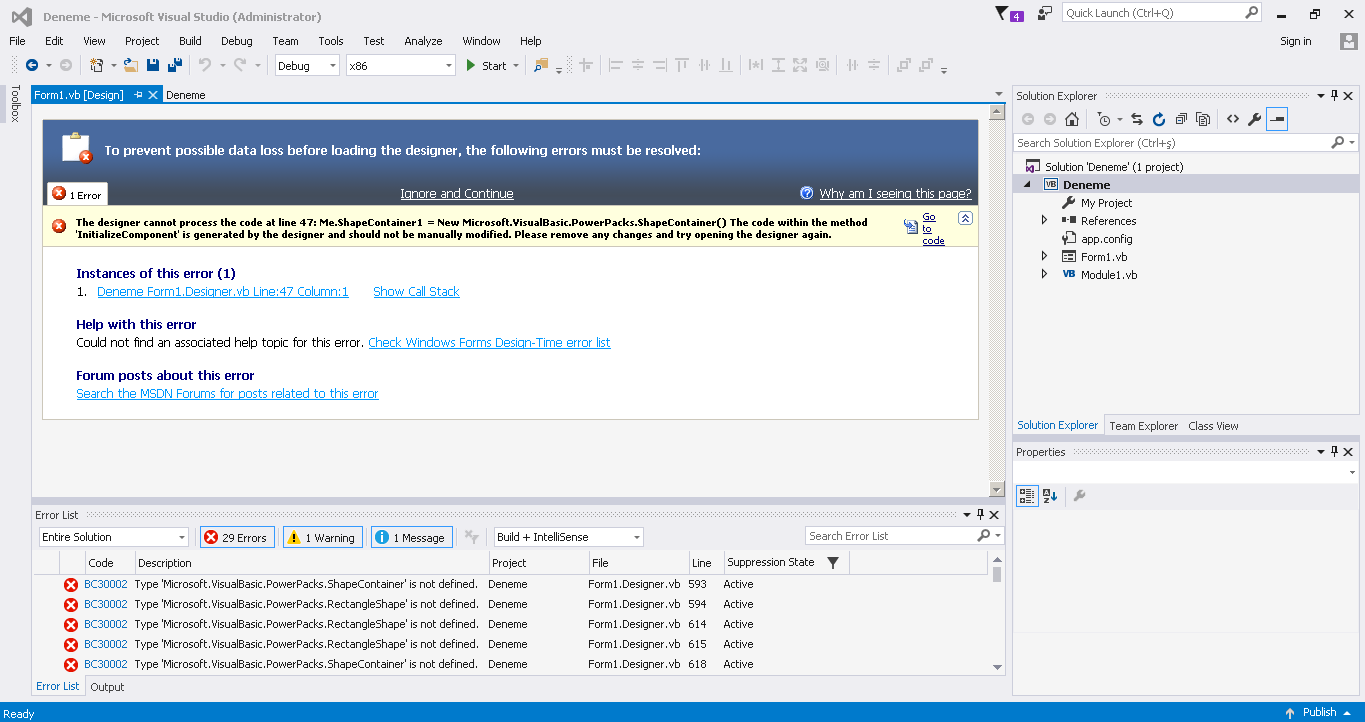
Task: Click the New Project toolbar icon
Action: pos(97,65)
